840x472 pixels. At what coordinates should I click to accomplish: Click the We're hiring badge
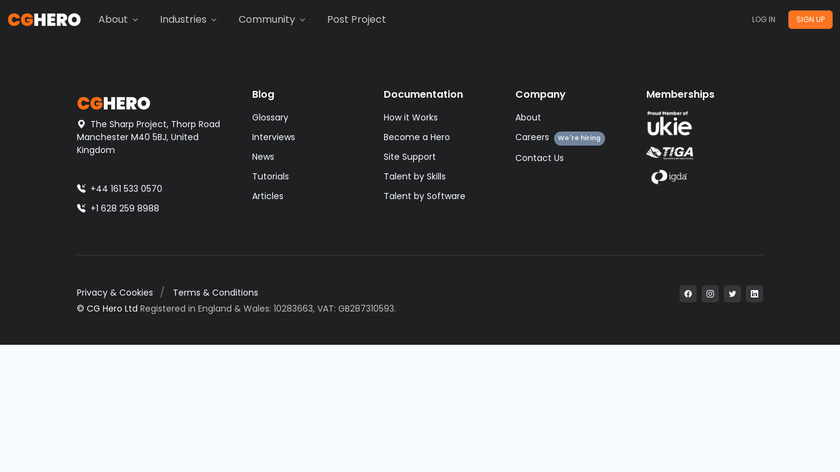click(579, 138)
